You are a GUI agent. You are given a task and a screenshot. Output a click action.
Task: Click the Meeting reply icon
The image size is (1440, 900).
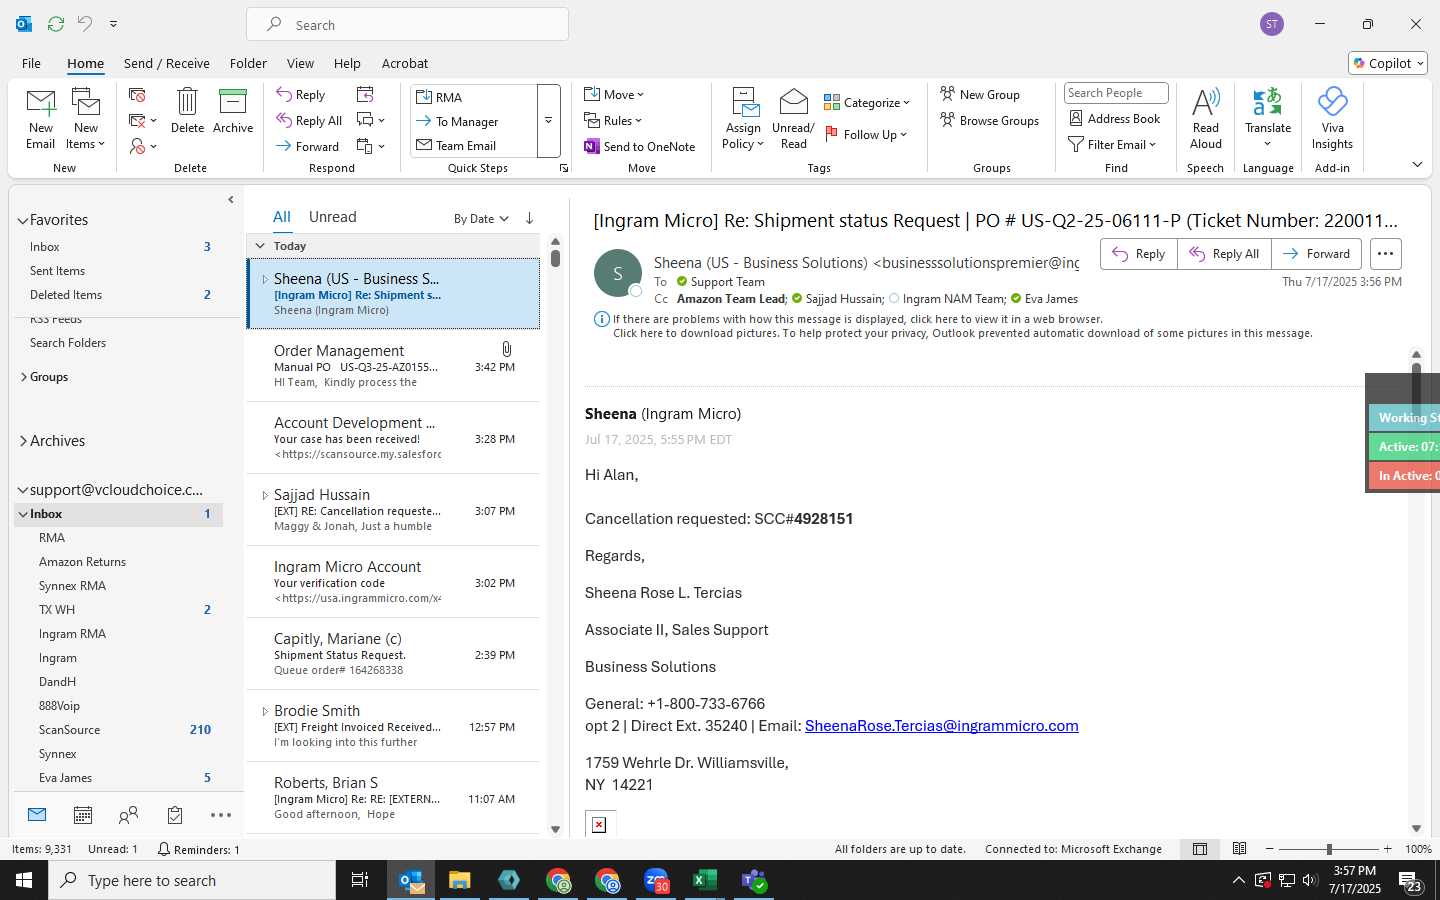pos(365,95)
